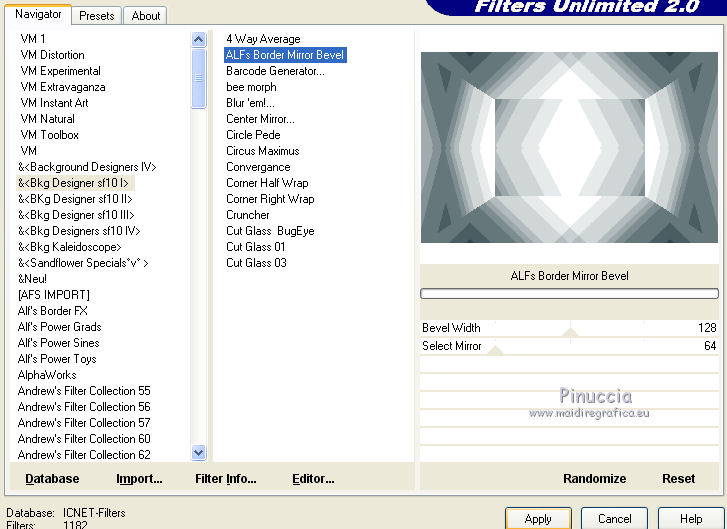Choose the Cut Glass 03 filter

(256, 263)
